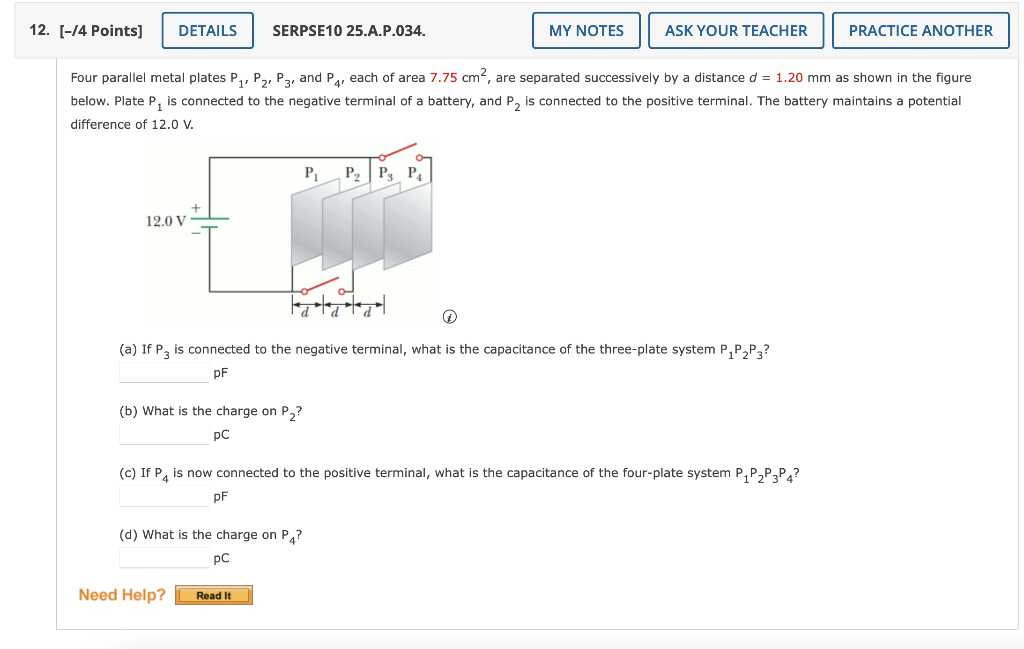Click PRACTICE ANOTHER

point(920,30)
